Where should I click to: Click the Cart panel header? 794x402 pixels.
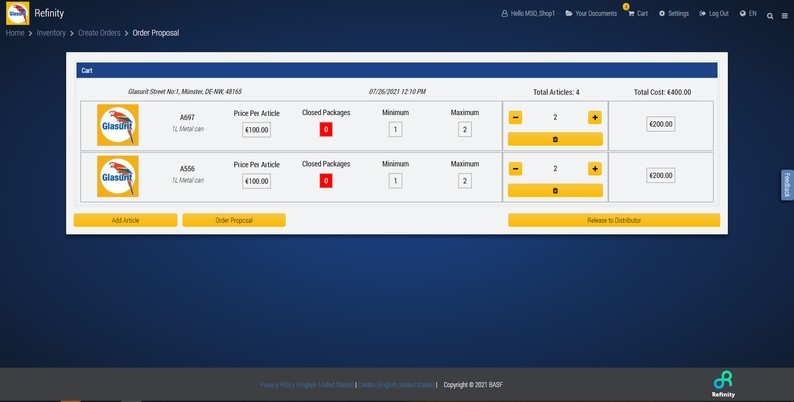(397, 70)
